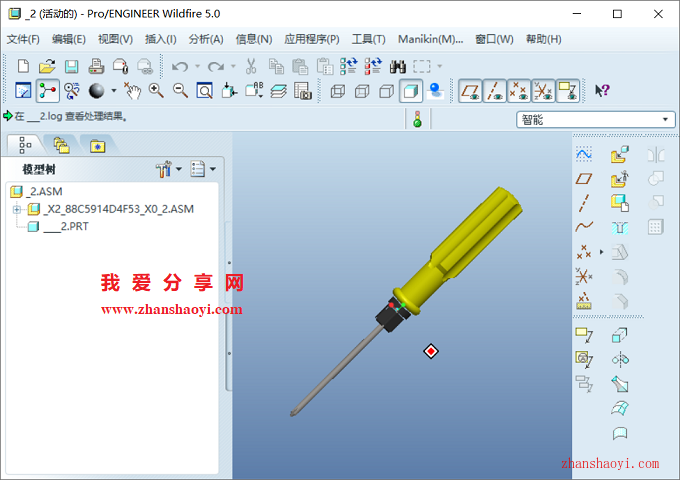
Task: Switch to the model tree tab
Action: pos(26,145)
